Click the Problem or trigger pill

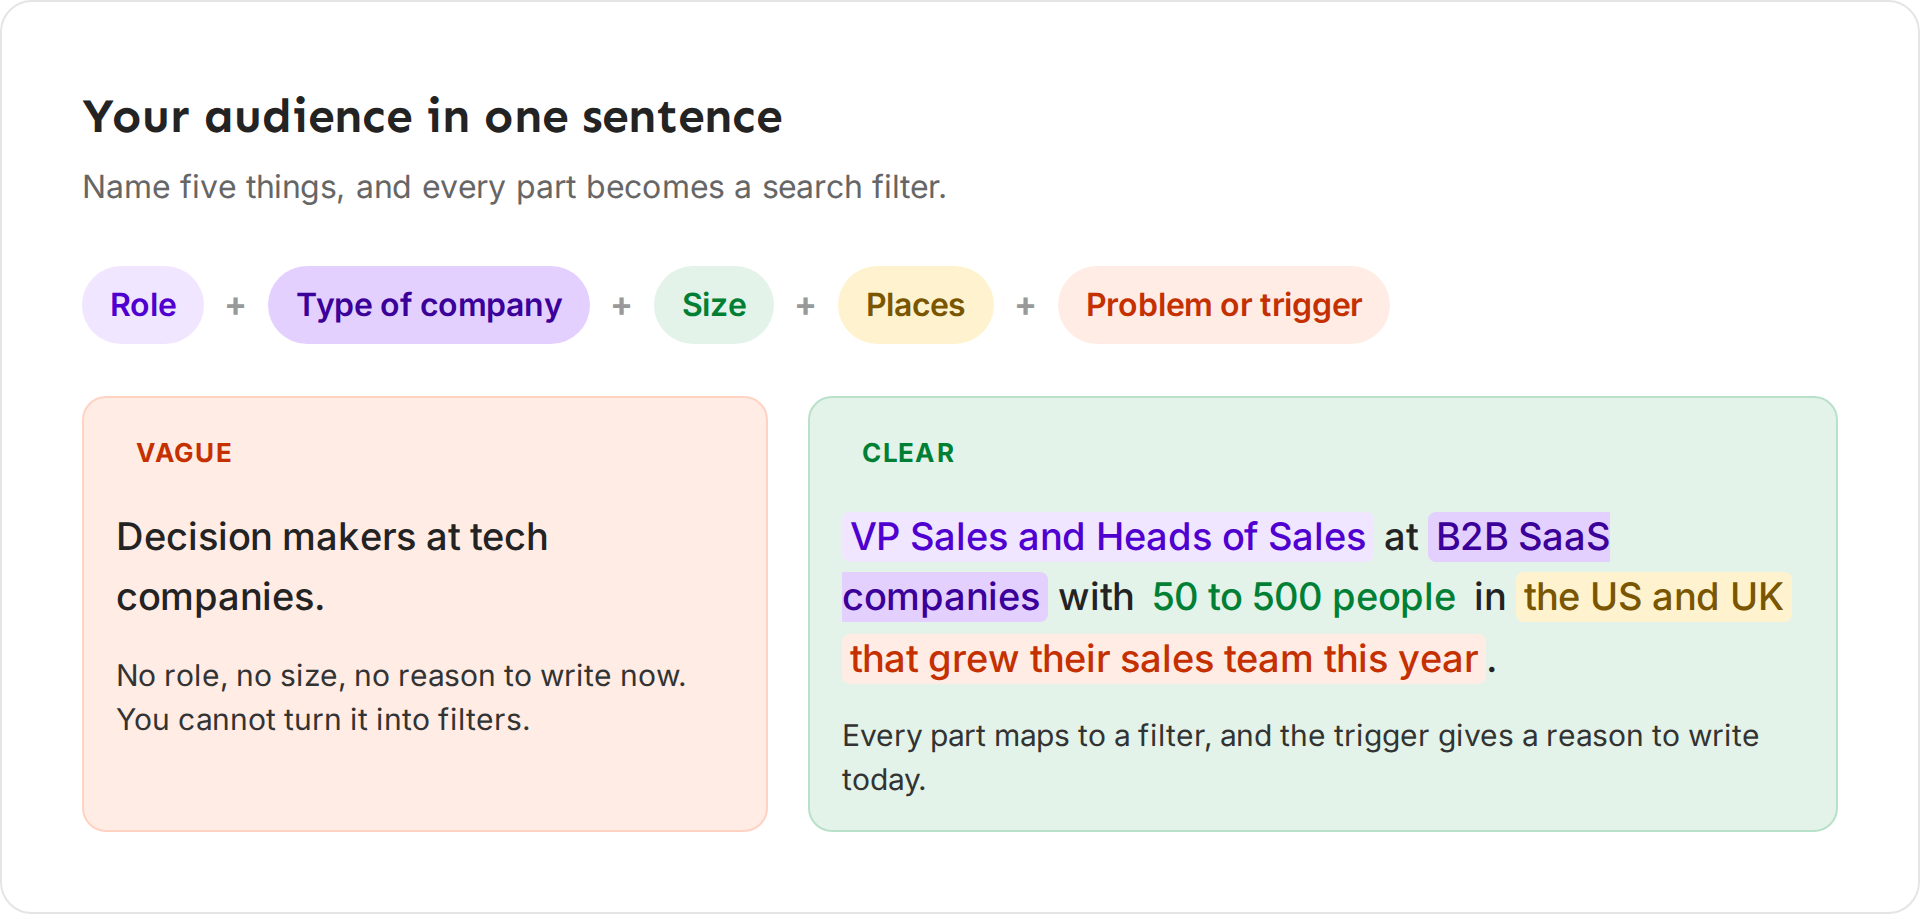point(1224,305)
